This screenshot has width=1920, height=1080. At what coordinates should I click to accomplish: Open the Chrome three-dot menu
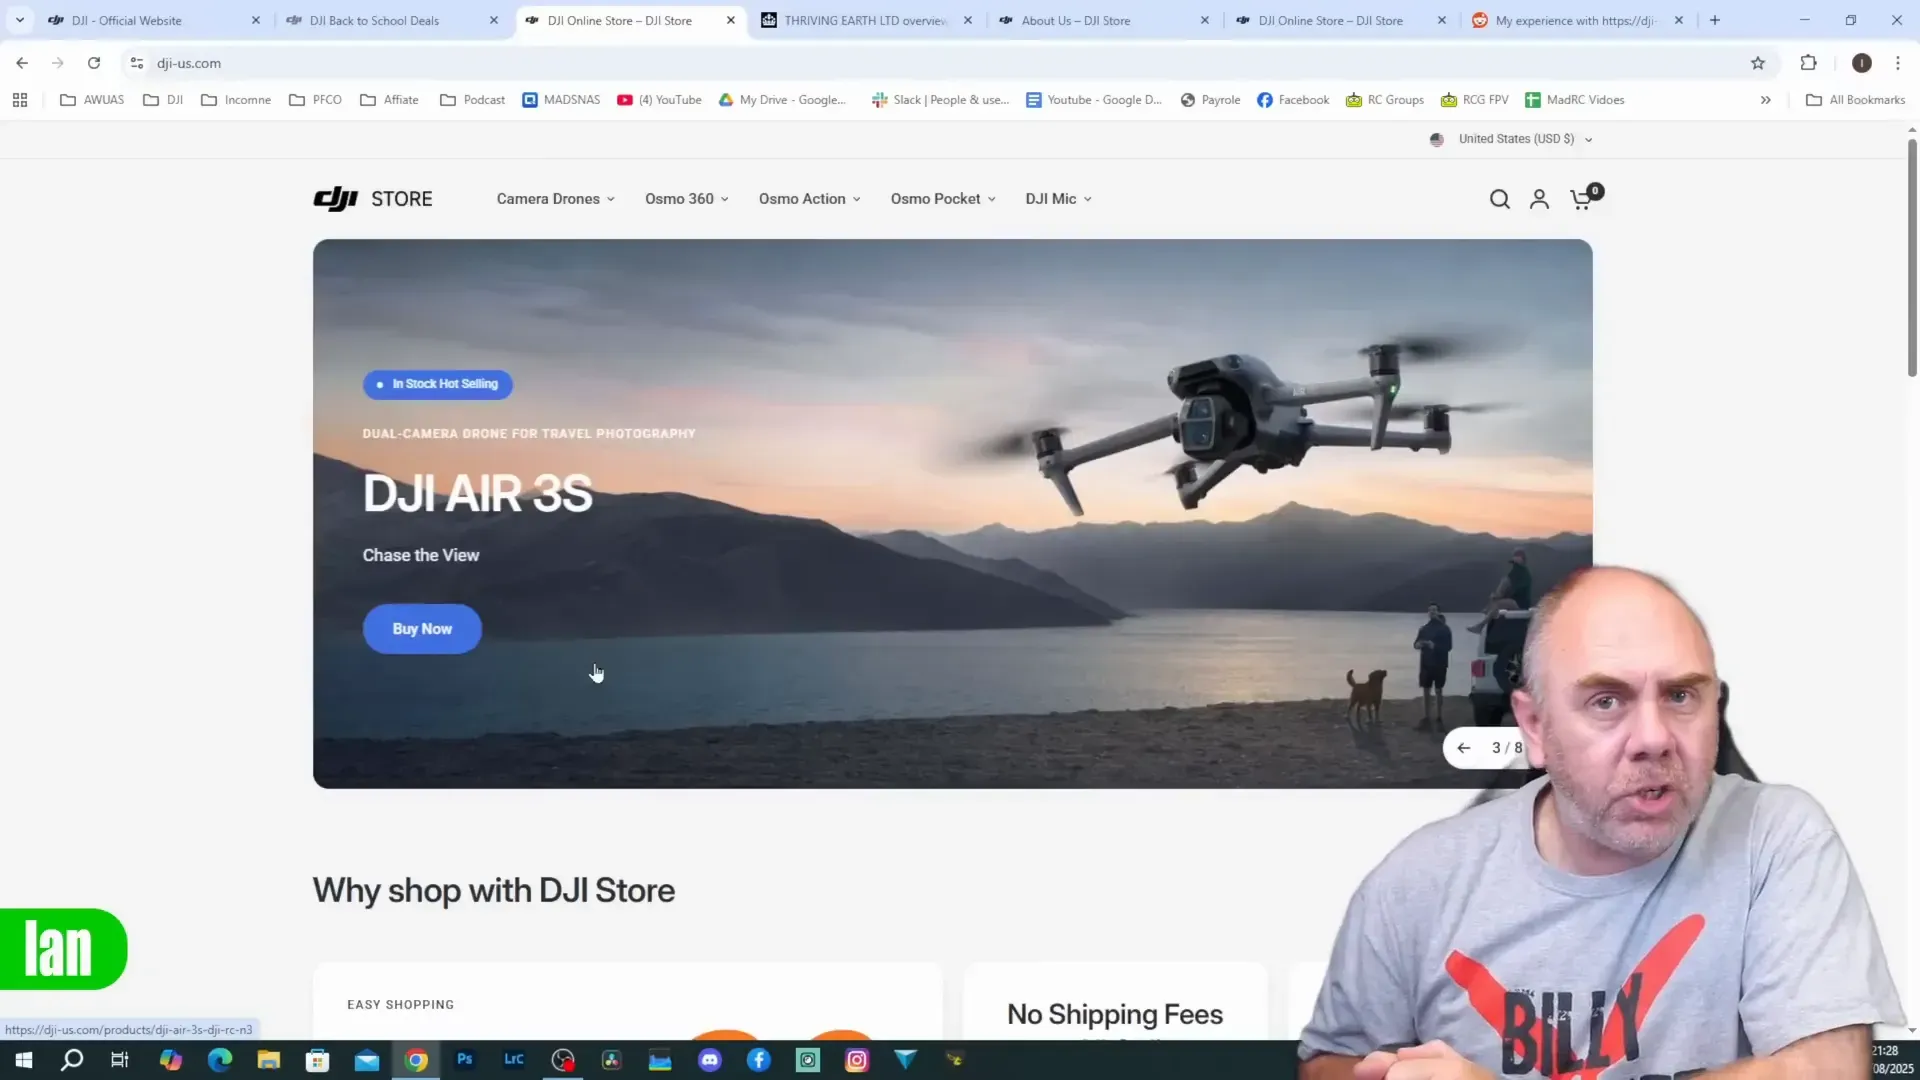pos(1897,63)
